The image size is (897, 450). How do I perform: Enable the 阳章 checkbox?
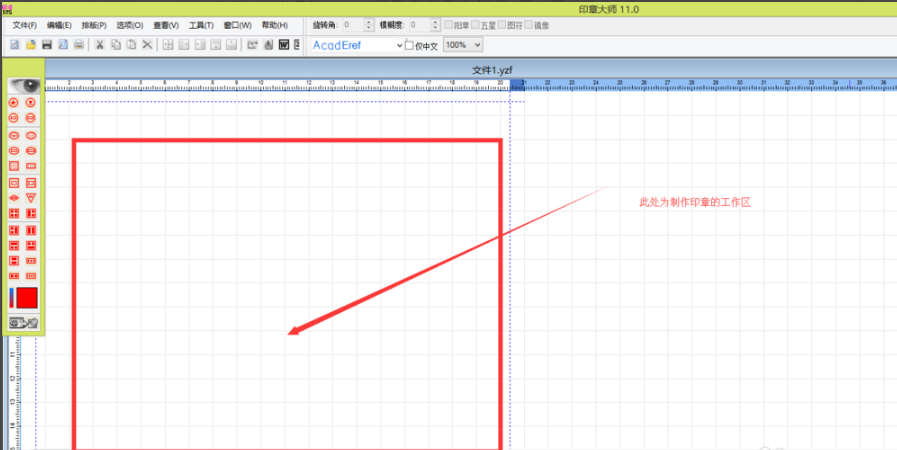448,25
